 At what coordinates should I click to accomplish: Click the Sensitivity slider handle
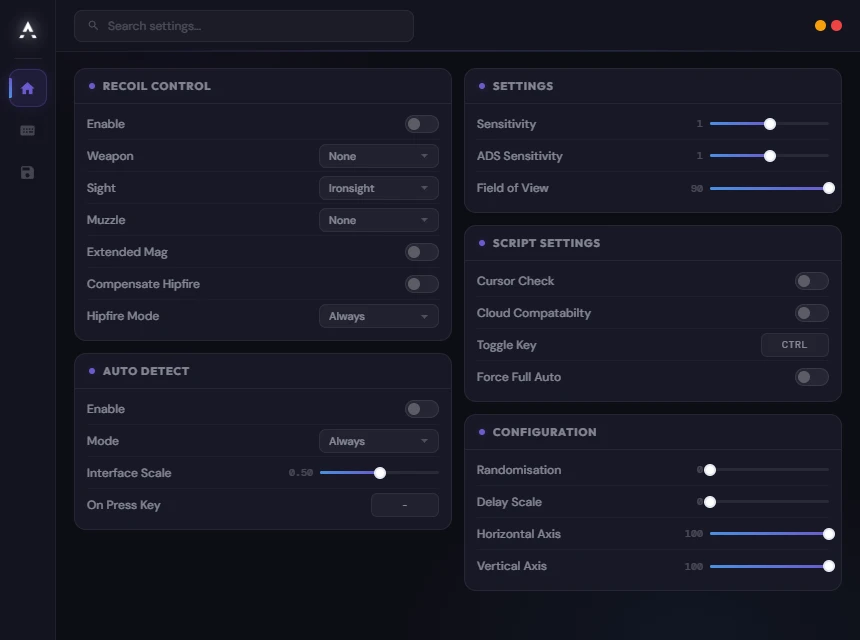tap(770, 124)
